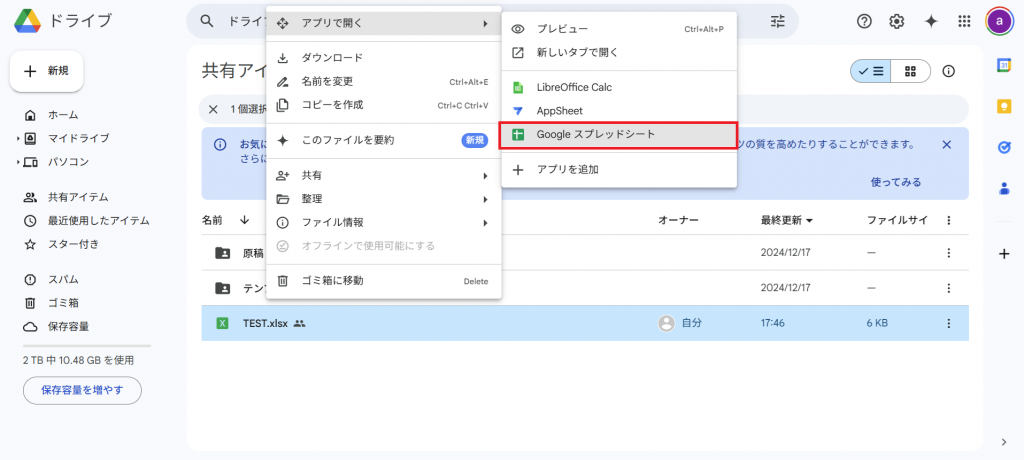This screenshot has width=1024, height=460.
Task: Open the settings gear icon
Action: (897, 22)
